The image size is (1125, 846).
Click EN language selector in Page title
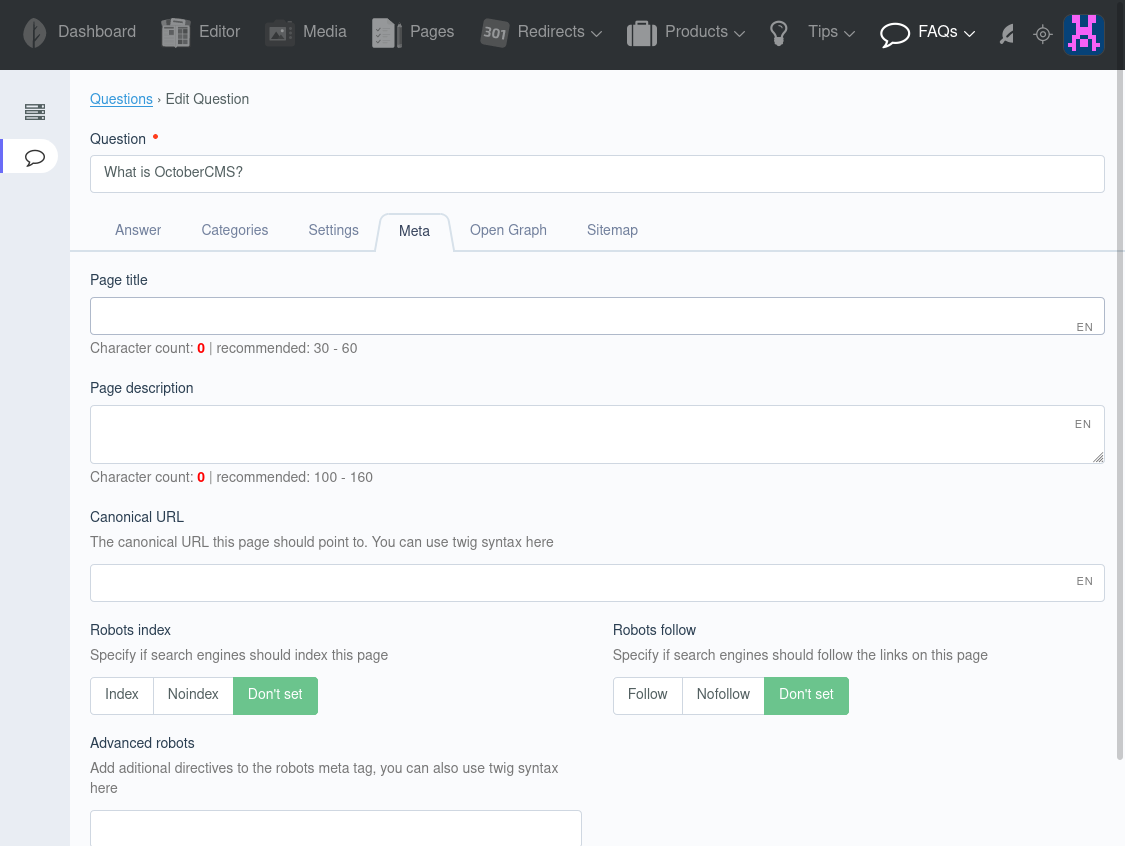[x=1084, y=327]
